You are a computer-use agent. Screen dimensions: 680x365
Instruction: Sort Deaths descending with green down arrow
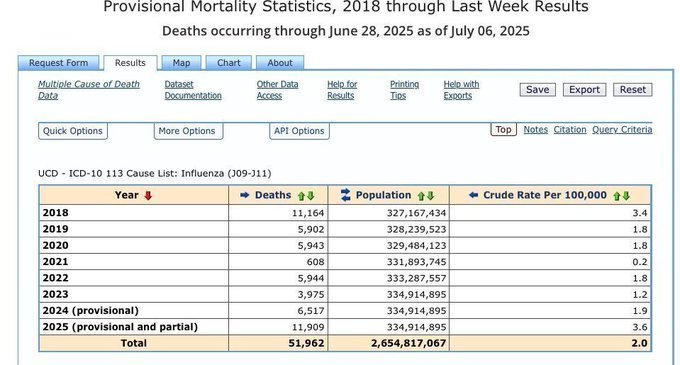[x=311, y=196]
